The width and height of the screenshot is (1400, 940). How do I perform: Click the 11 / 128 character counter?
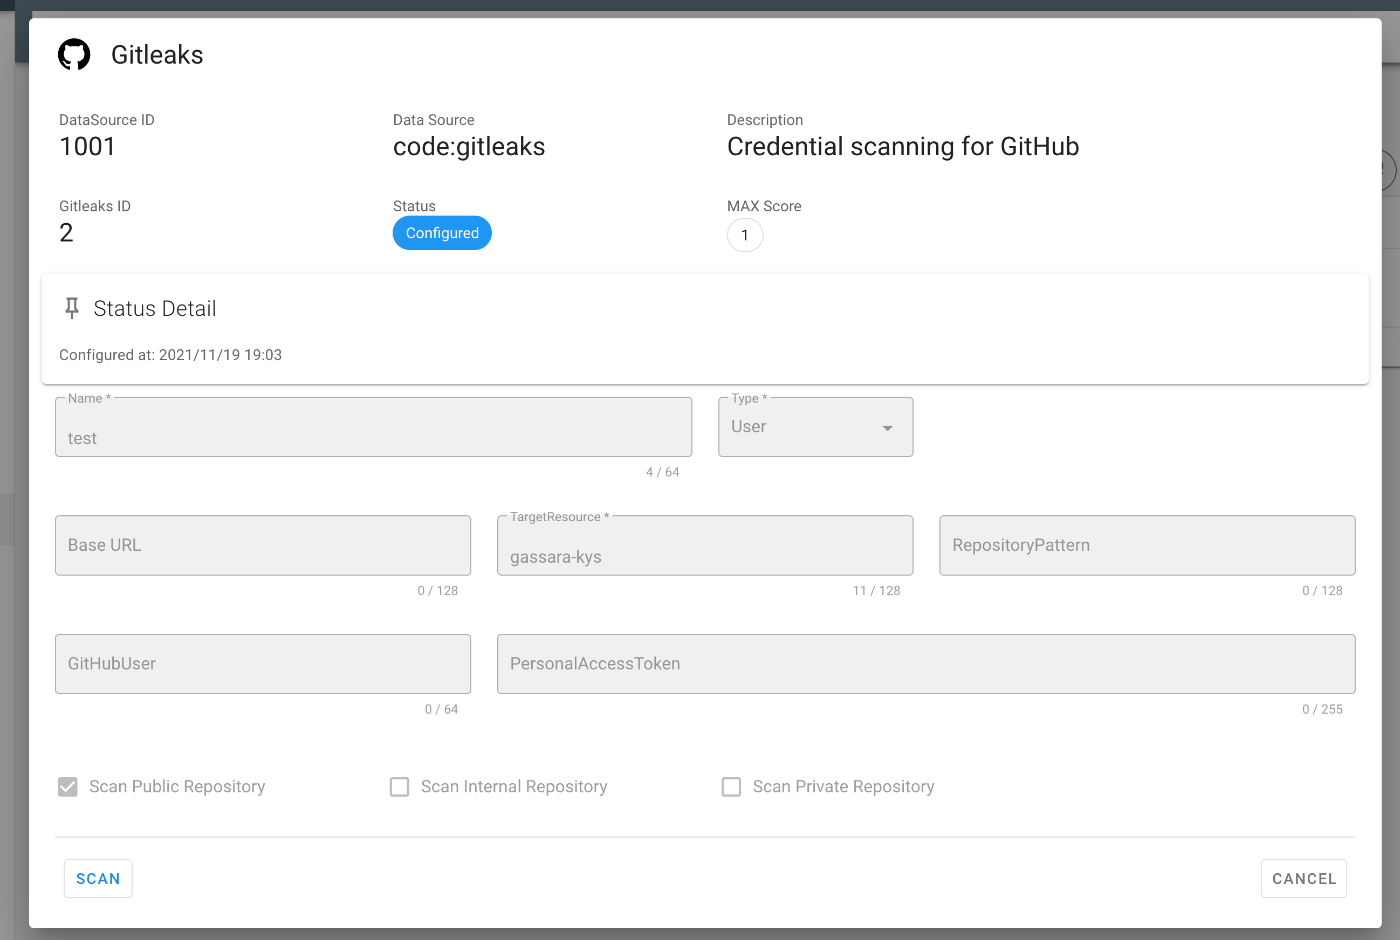(876, 591)
